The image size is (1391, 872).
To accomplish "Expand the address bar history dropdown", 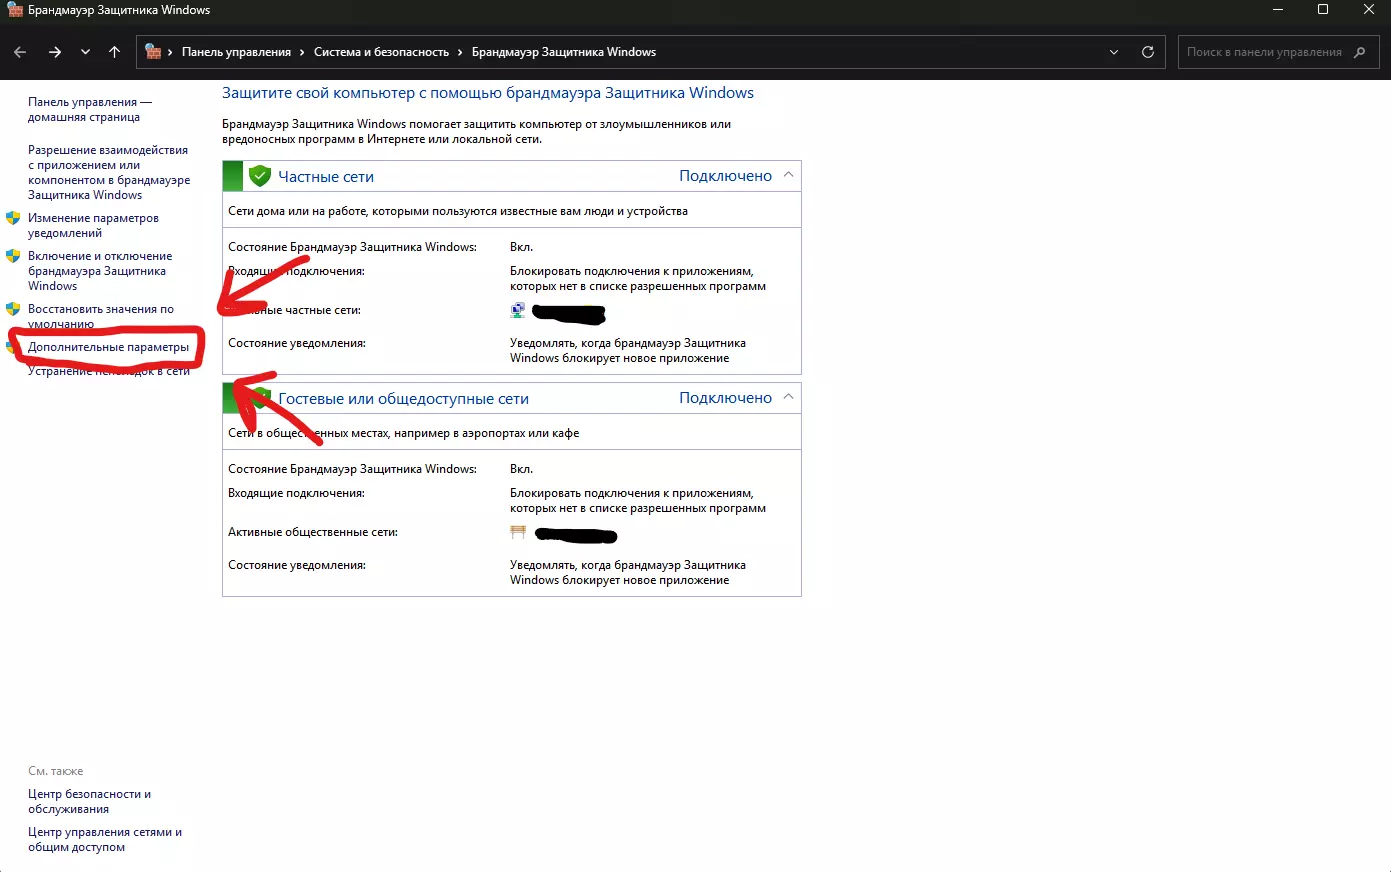I will (1114, 52).
